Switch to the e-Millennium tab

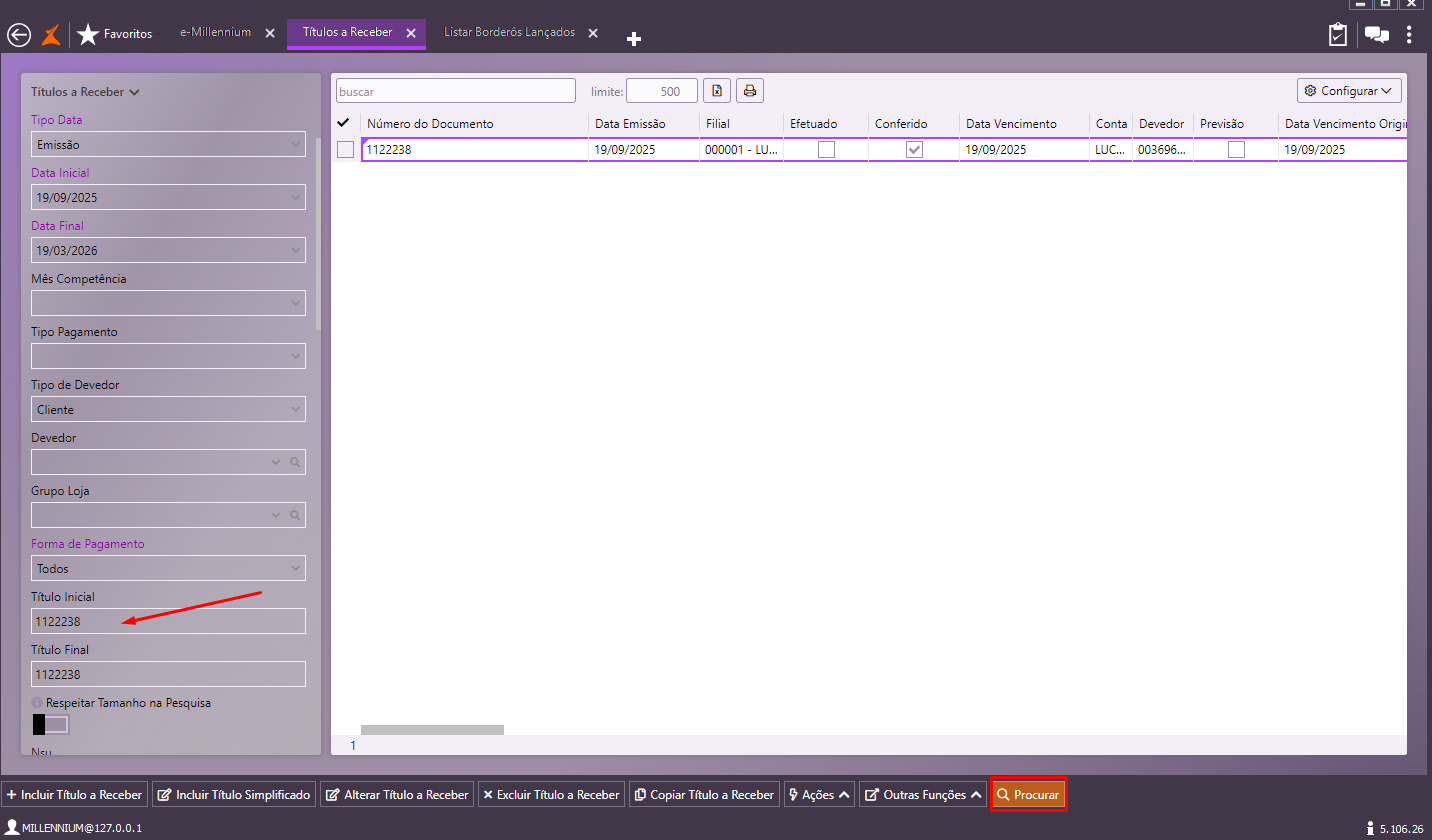coord(216,33)
